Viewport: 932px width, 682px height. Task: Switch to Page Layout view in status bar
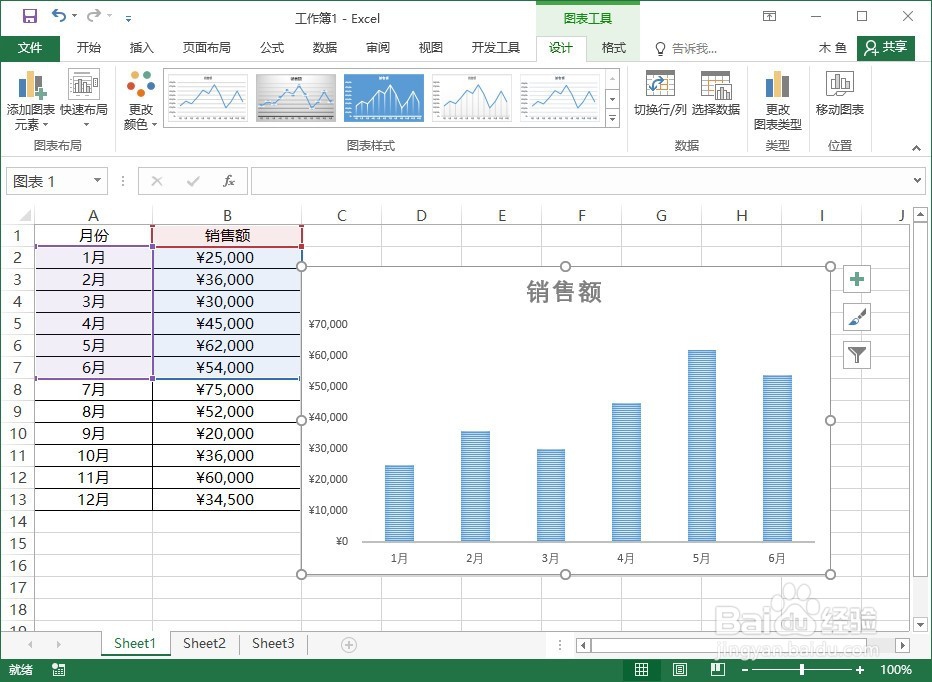point(679,669)
